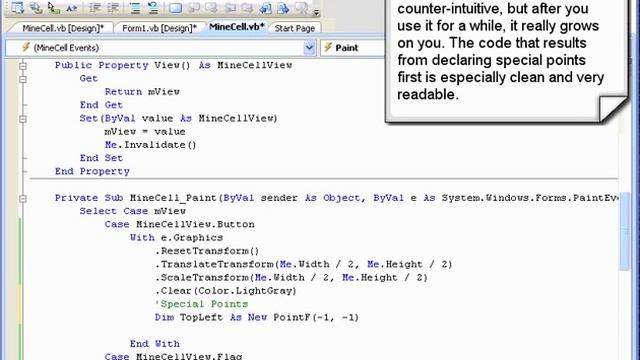Click the 'Return mView' line

coord(142,92)
